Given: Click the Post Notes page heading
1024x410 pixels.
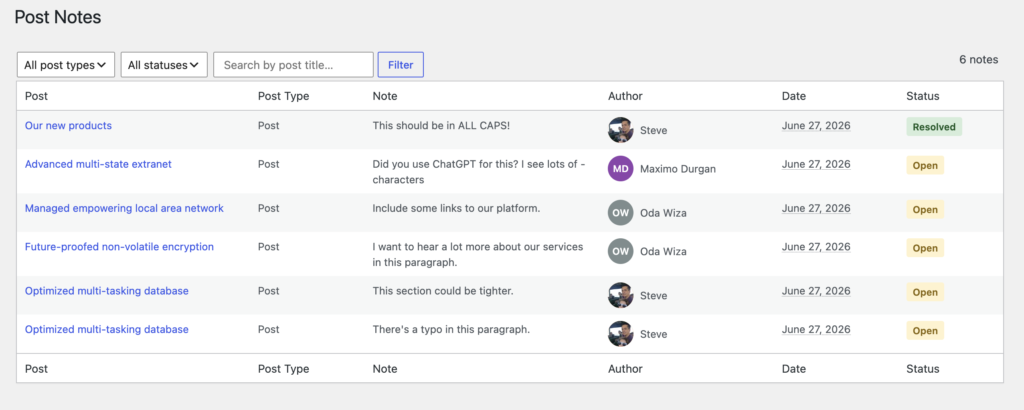Looking at the screenshot, I should pyautogui.click(x=57, y=17).
